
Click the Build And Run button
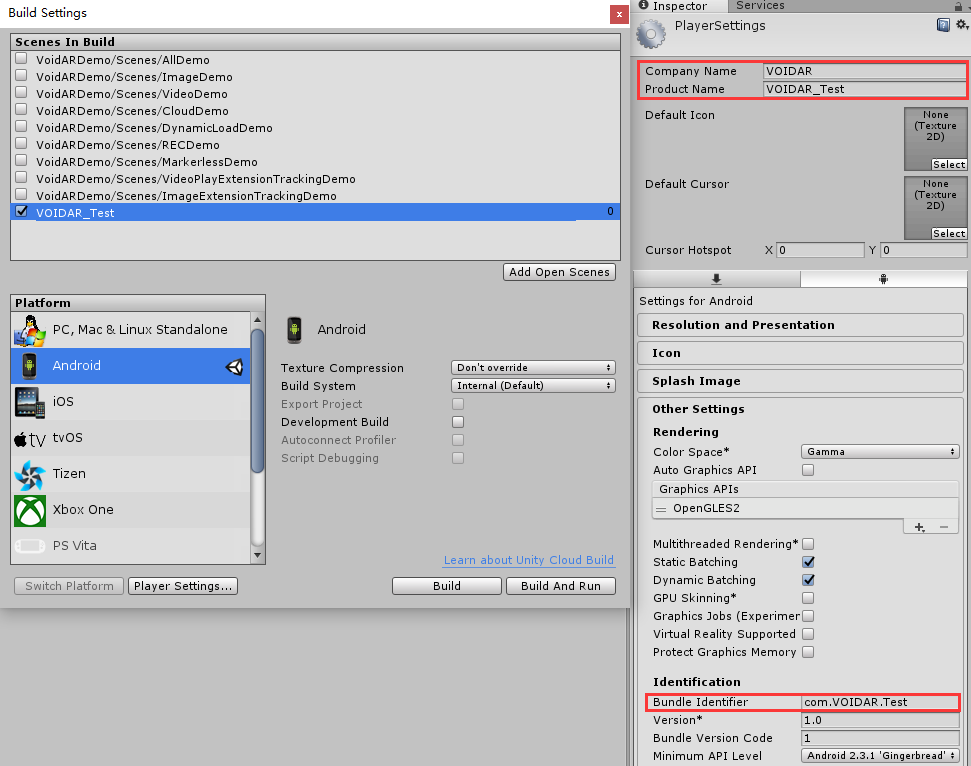coord(560,586)
